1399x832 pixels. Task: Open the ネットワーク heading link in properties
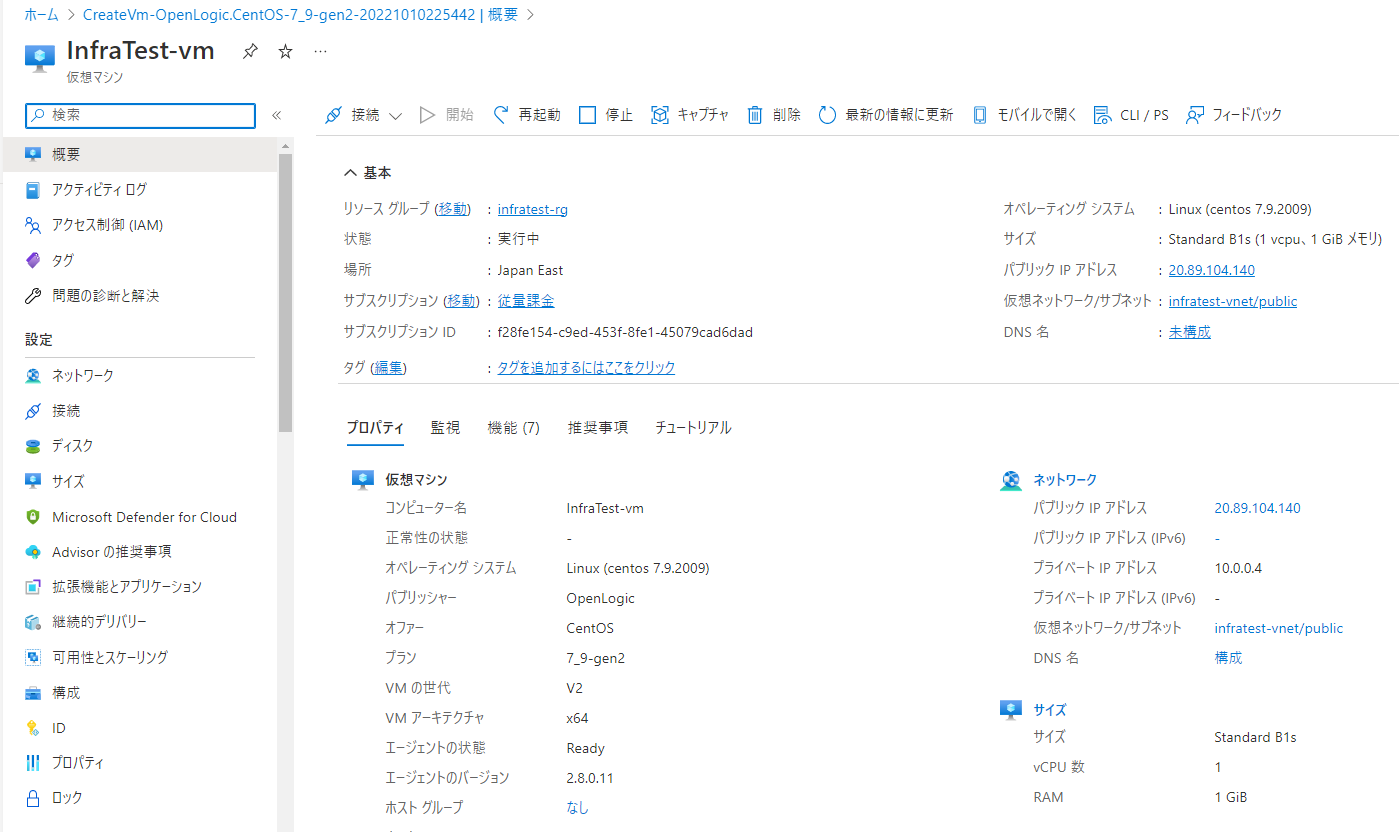(1065, 480)
